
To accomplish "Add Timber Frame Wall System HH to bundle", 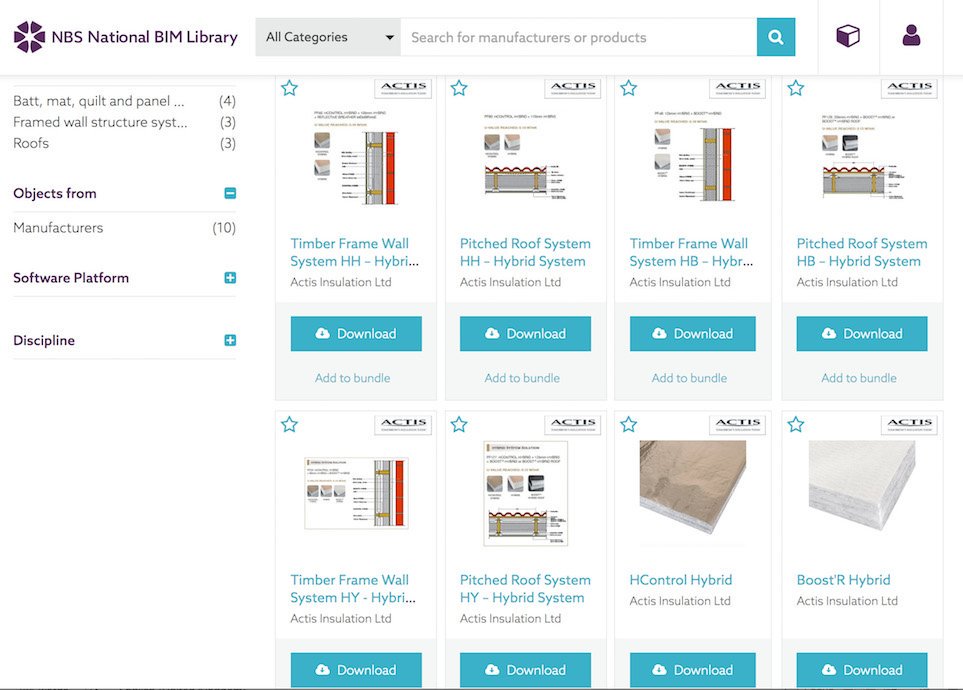I will (353, 378).
